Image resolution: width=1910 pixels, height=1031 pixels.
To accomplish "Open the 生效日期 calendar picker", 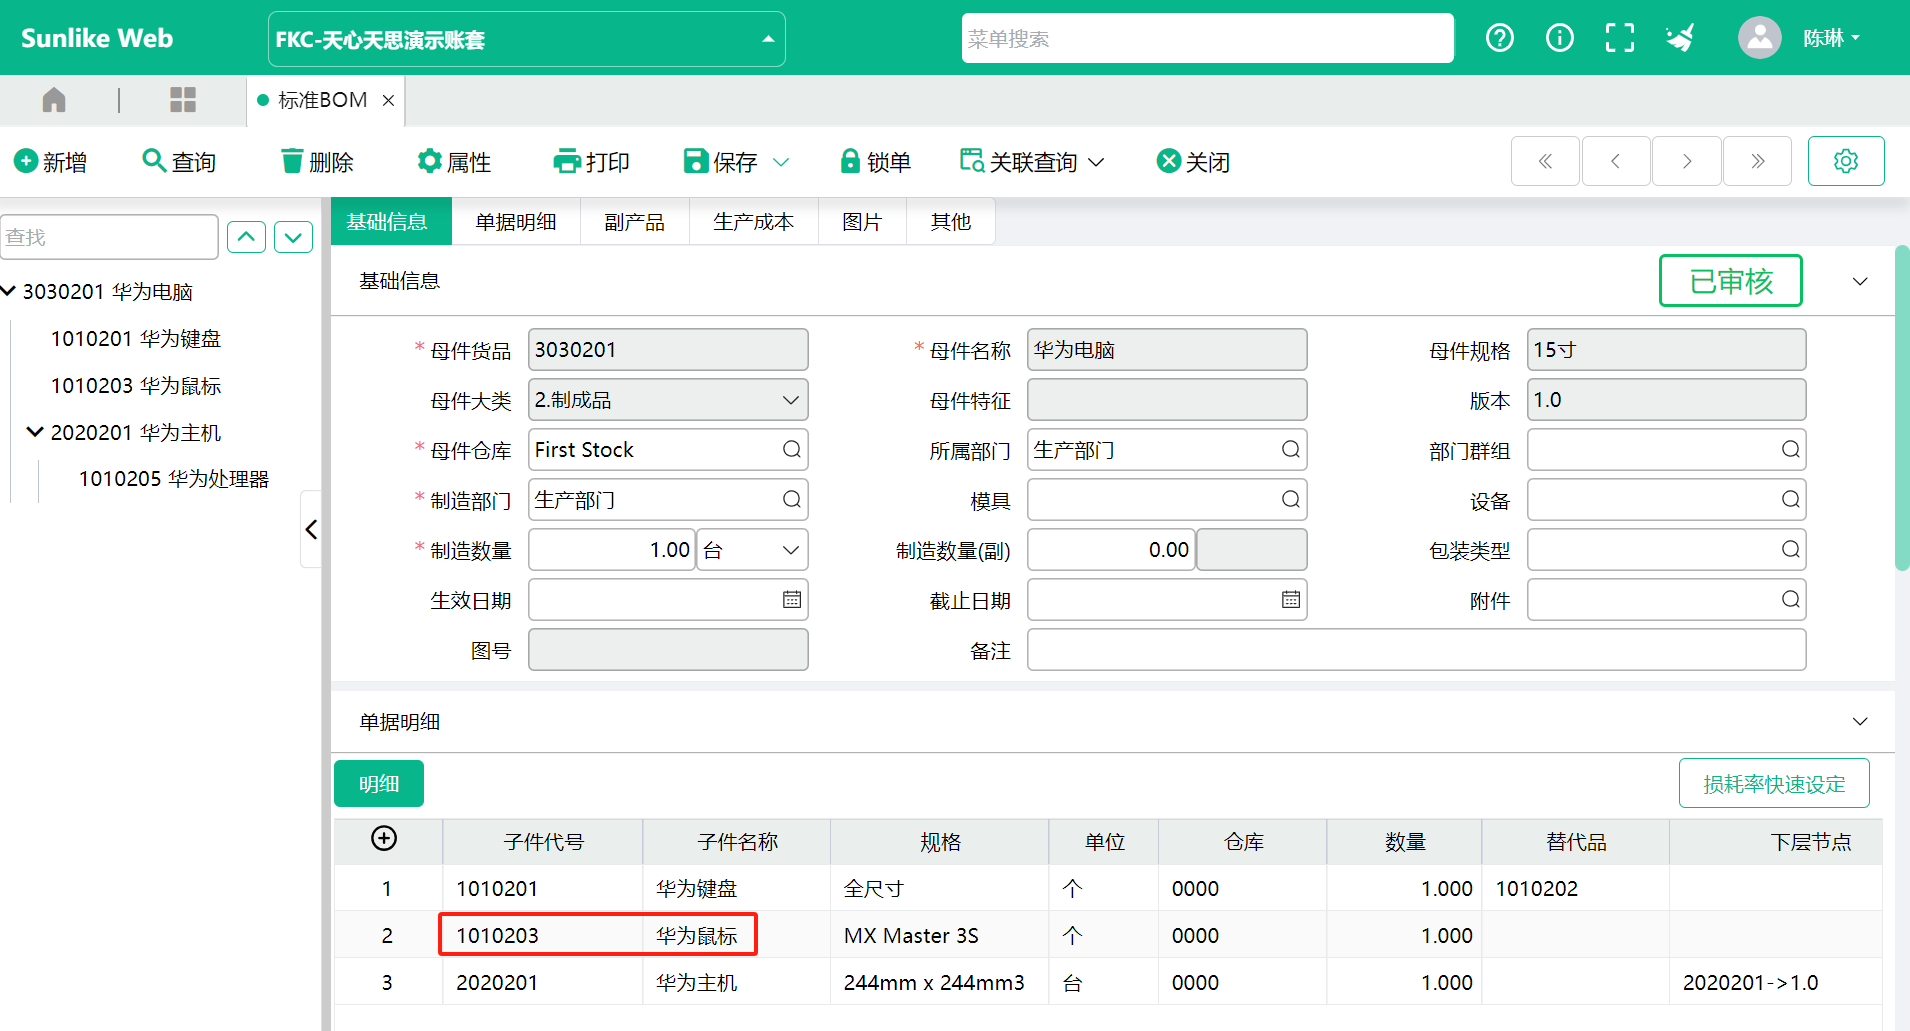I will pos(791,600).
